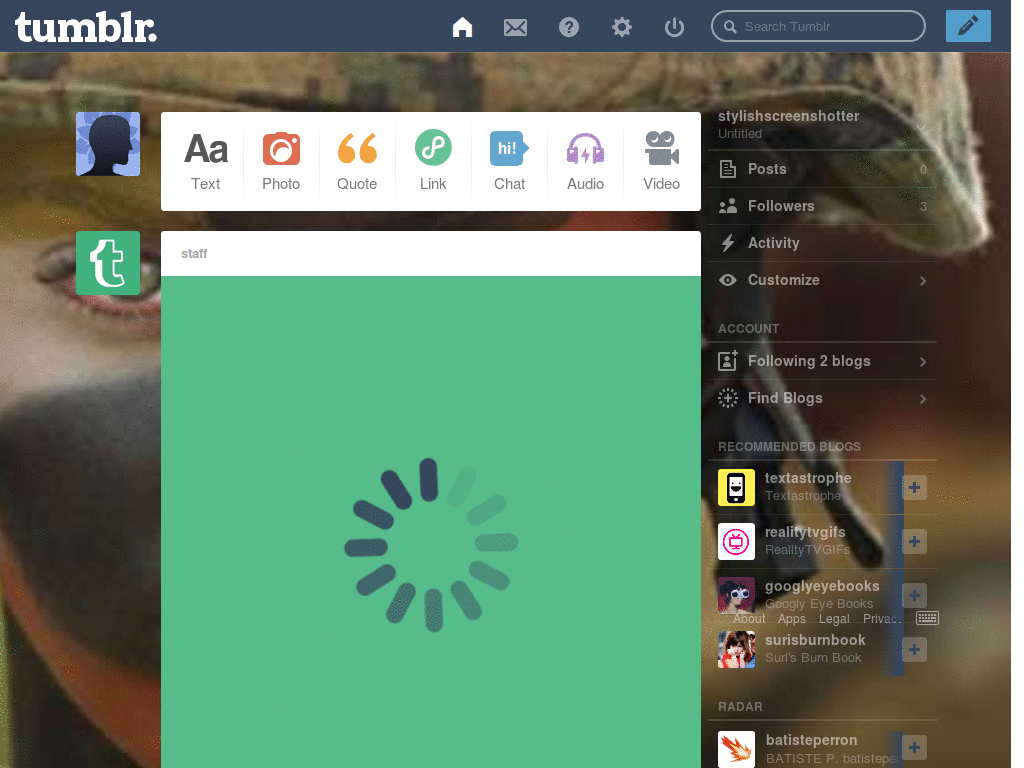Follow realitytvgifs with the plus button
This screenshot has height=768, width=1024.
(914, 541)
